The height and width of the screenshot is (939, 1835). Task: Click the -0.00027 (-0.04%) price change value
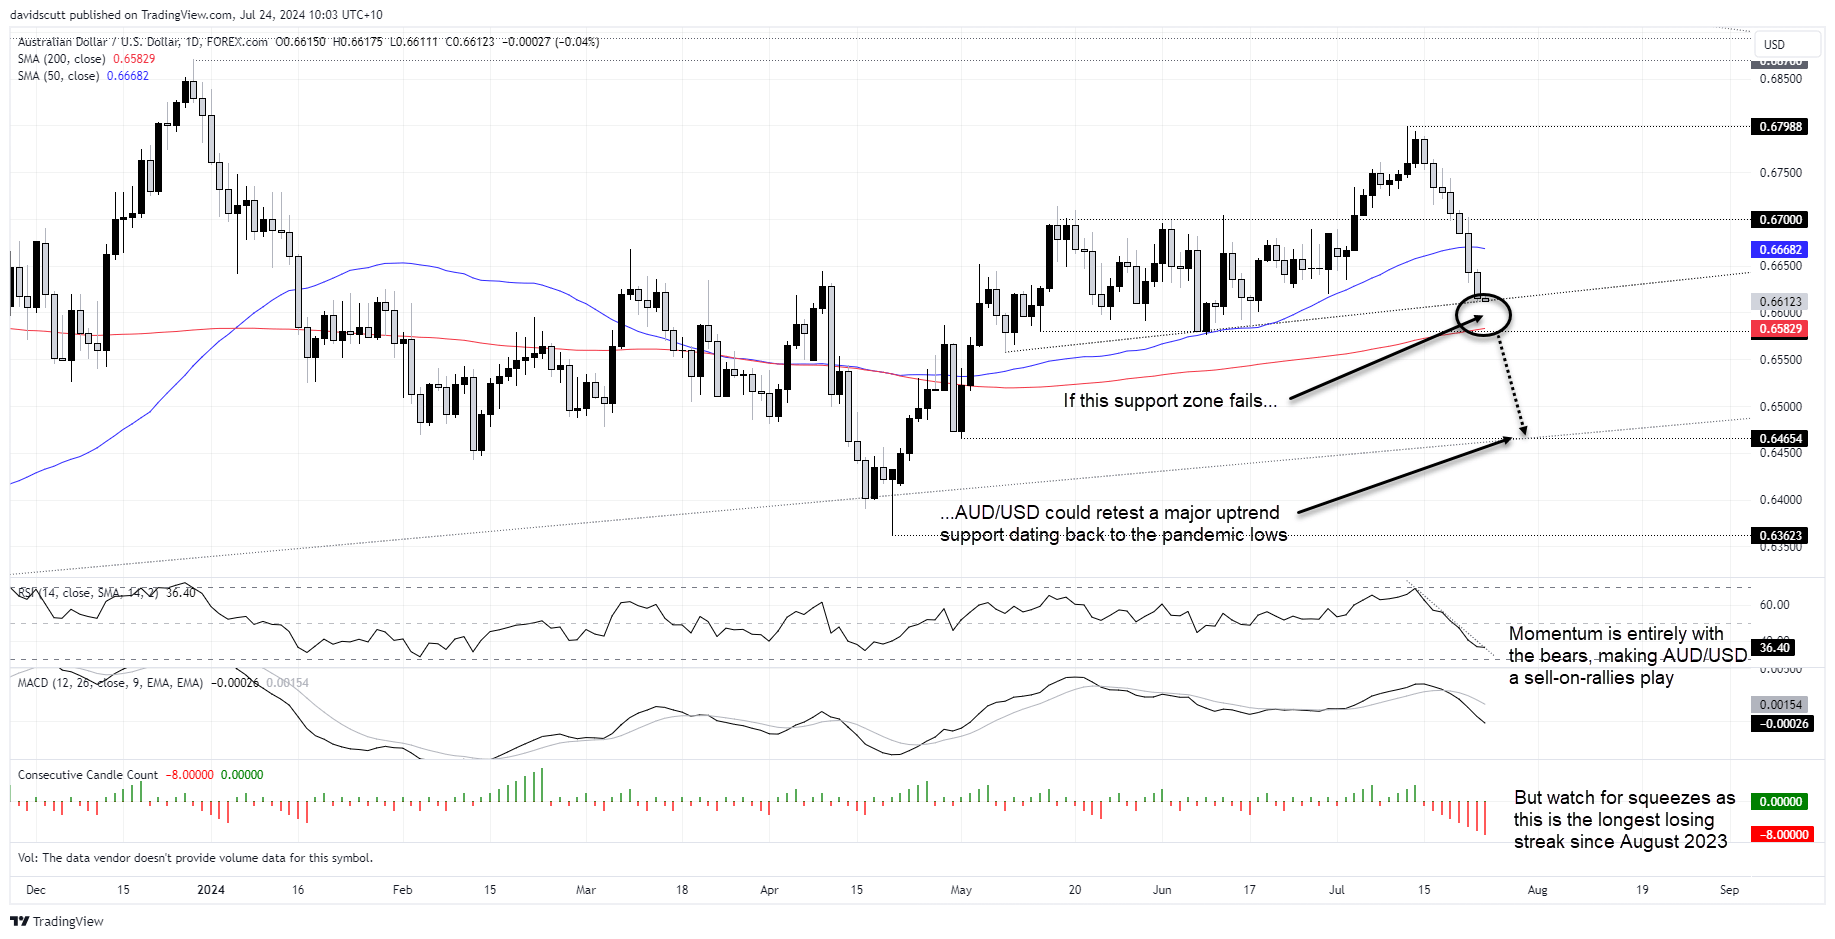click(x=551, y=42)
